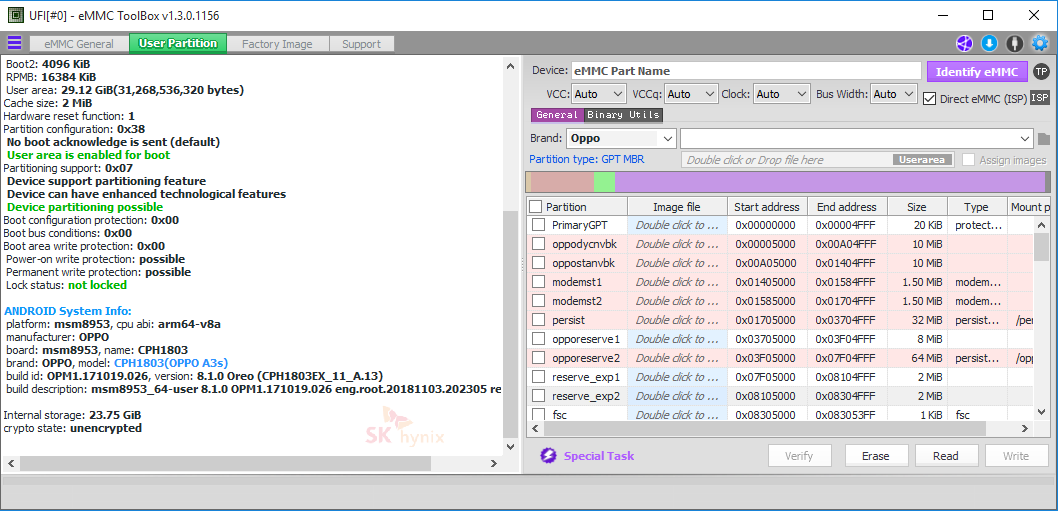Open the VCC voltage dropdown

[599, 94]
